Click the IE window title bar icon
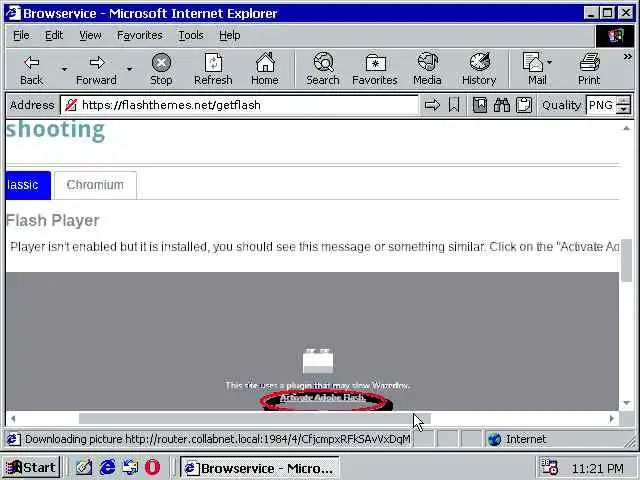Image resolution: width=640 pixels, height=480 pixels. click(13, 13)
